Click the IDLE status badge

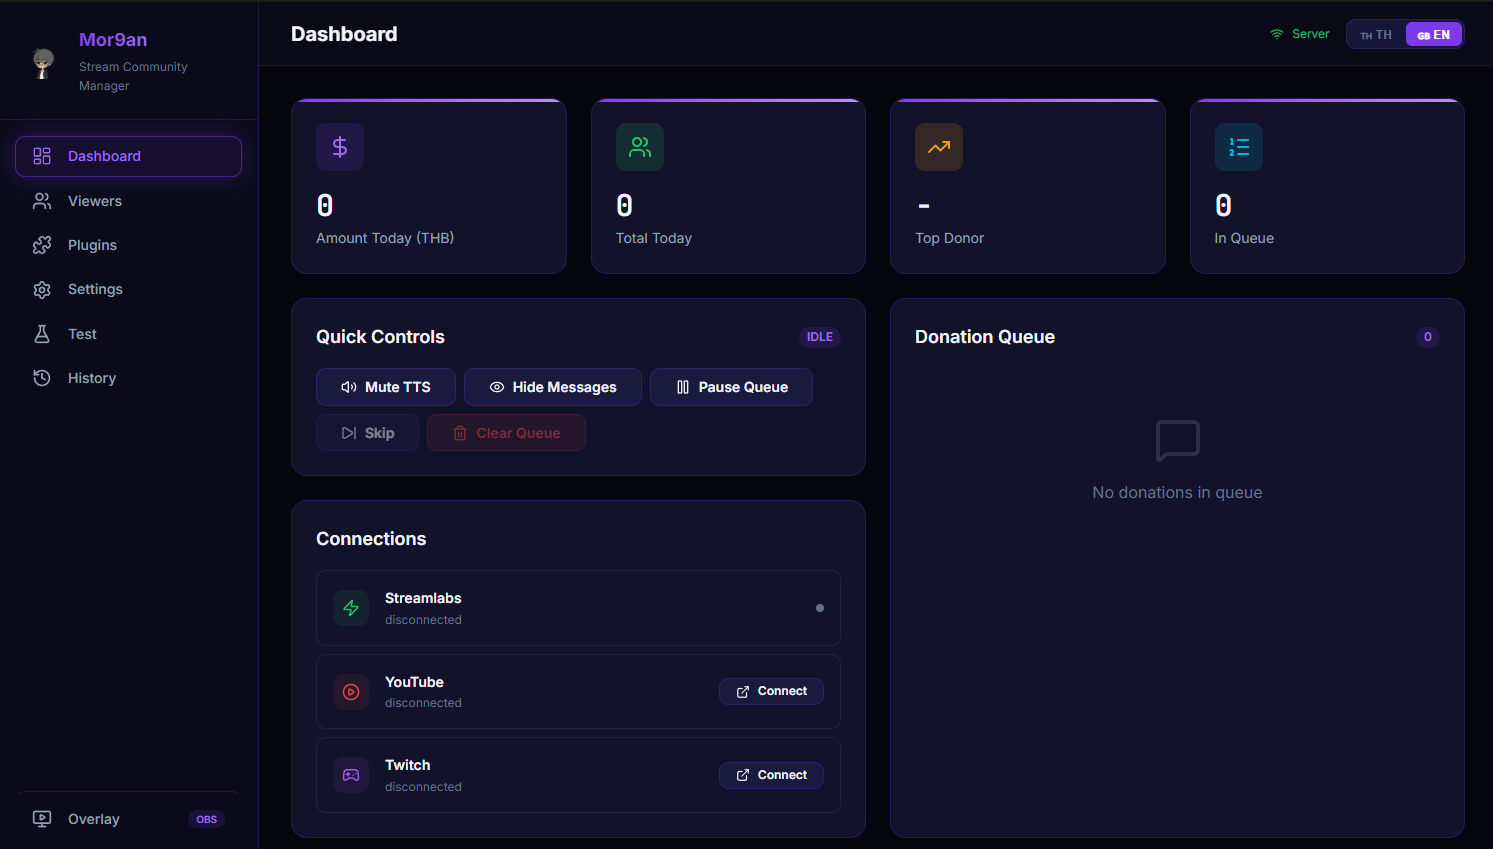[820, 337]
